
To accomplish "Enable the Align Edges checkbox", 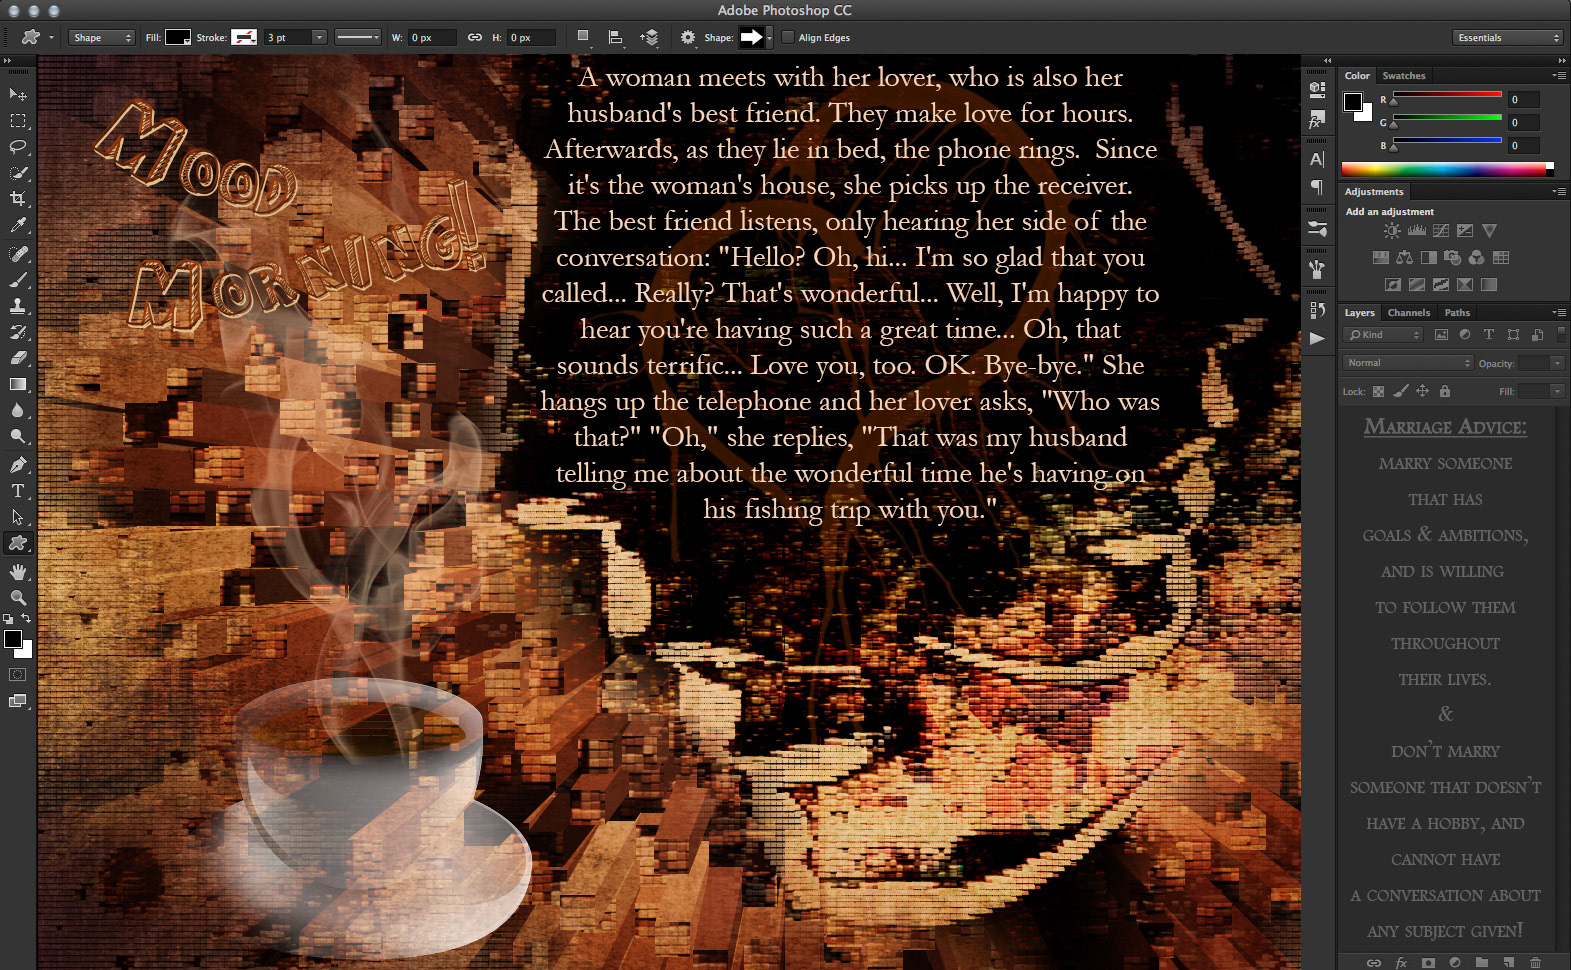I will pos(788,38).
